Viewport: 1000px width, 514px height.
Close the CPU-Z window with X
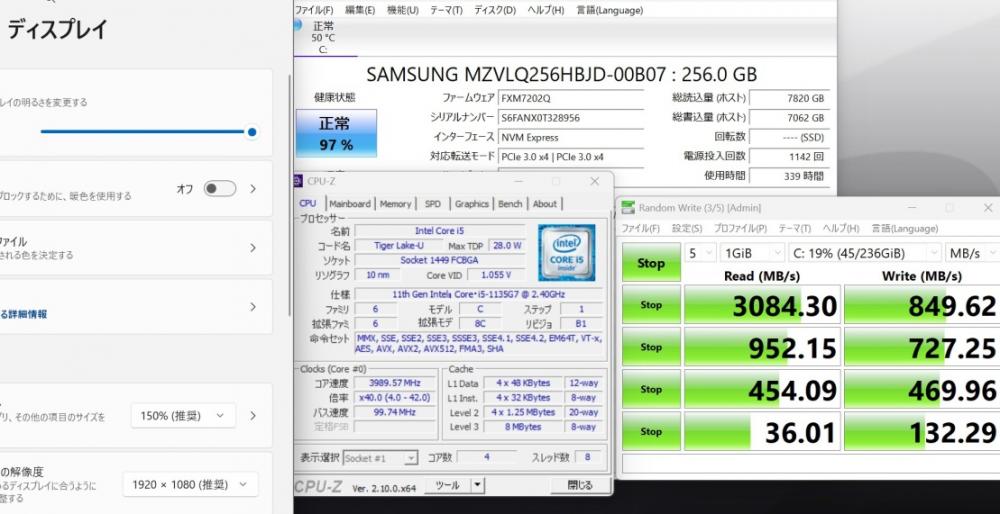click(594, 182)
